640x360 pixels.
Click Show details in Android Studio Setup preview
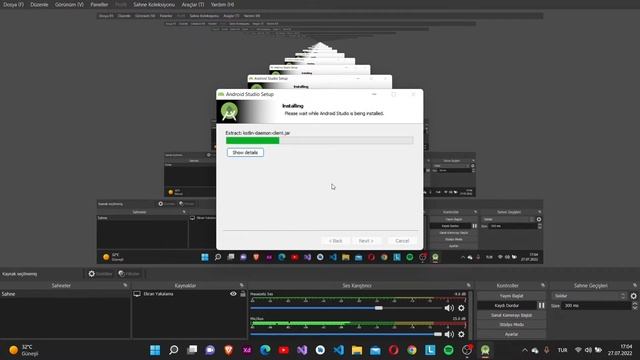click(245, 152)
